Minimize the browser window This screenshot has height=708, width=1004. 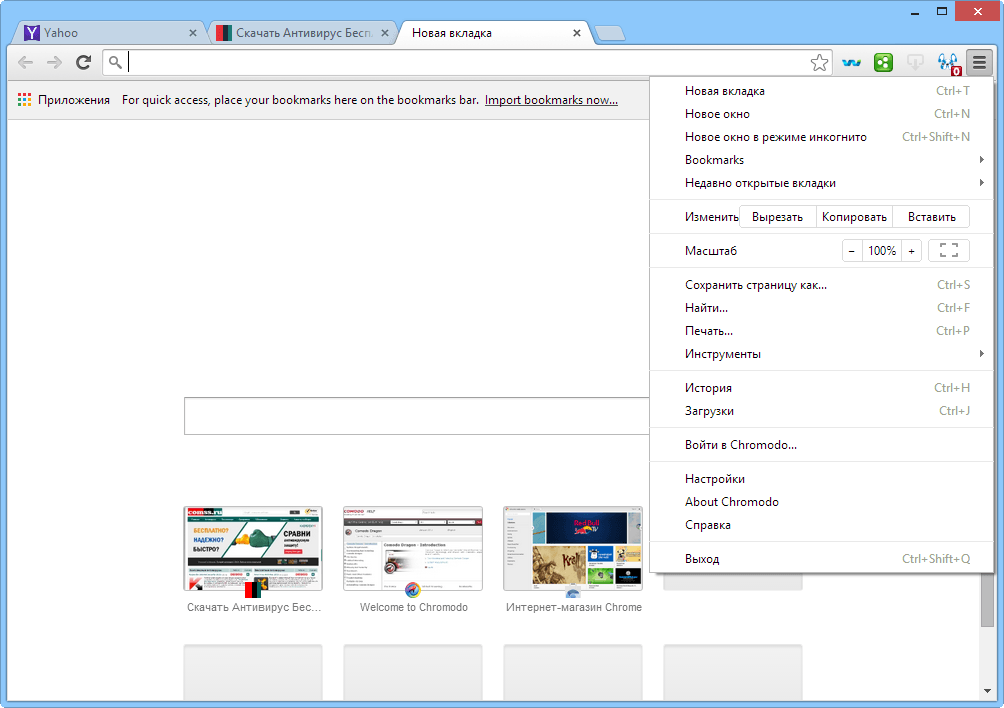915,12
